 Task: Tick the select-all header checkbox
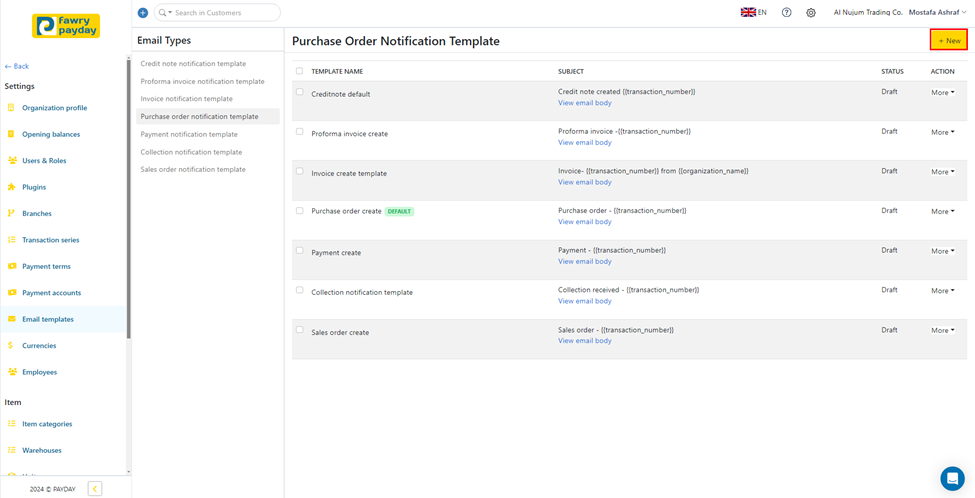point(299,71)
